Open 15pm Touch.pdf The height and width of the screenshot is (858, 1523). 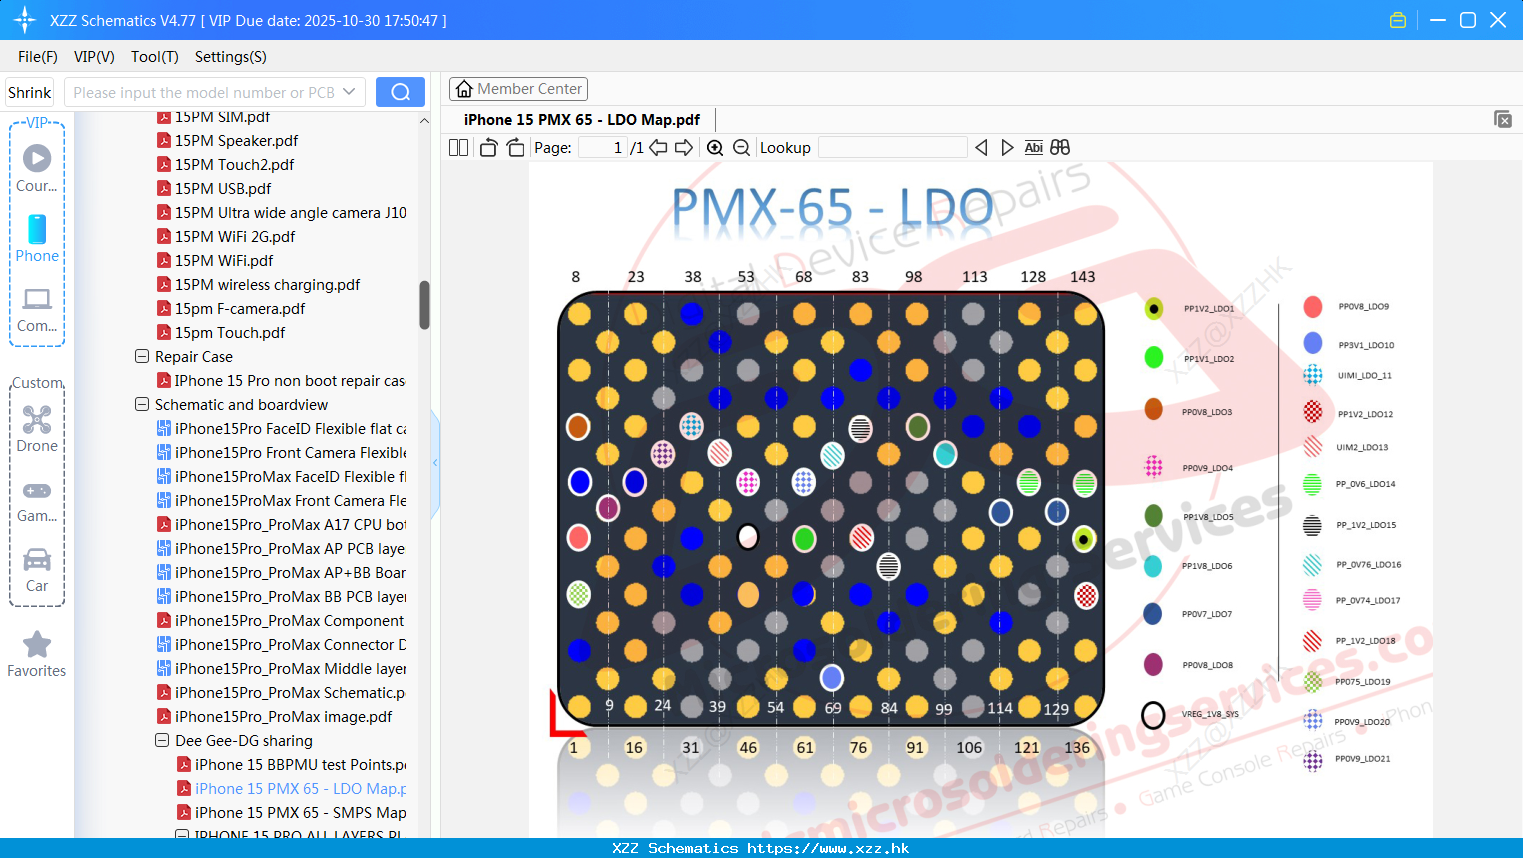coord(230,333)
